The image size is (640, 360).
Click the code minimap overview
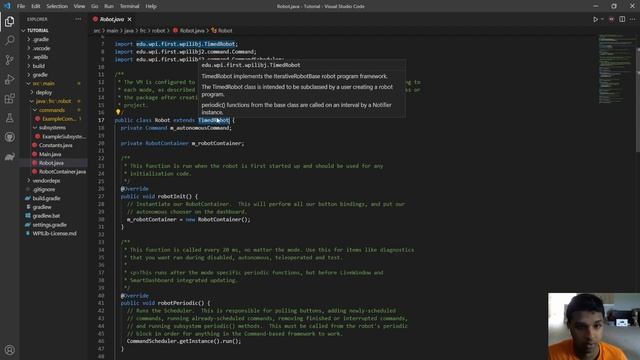tap(616, 69)
